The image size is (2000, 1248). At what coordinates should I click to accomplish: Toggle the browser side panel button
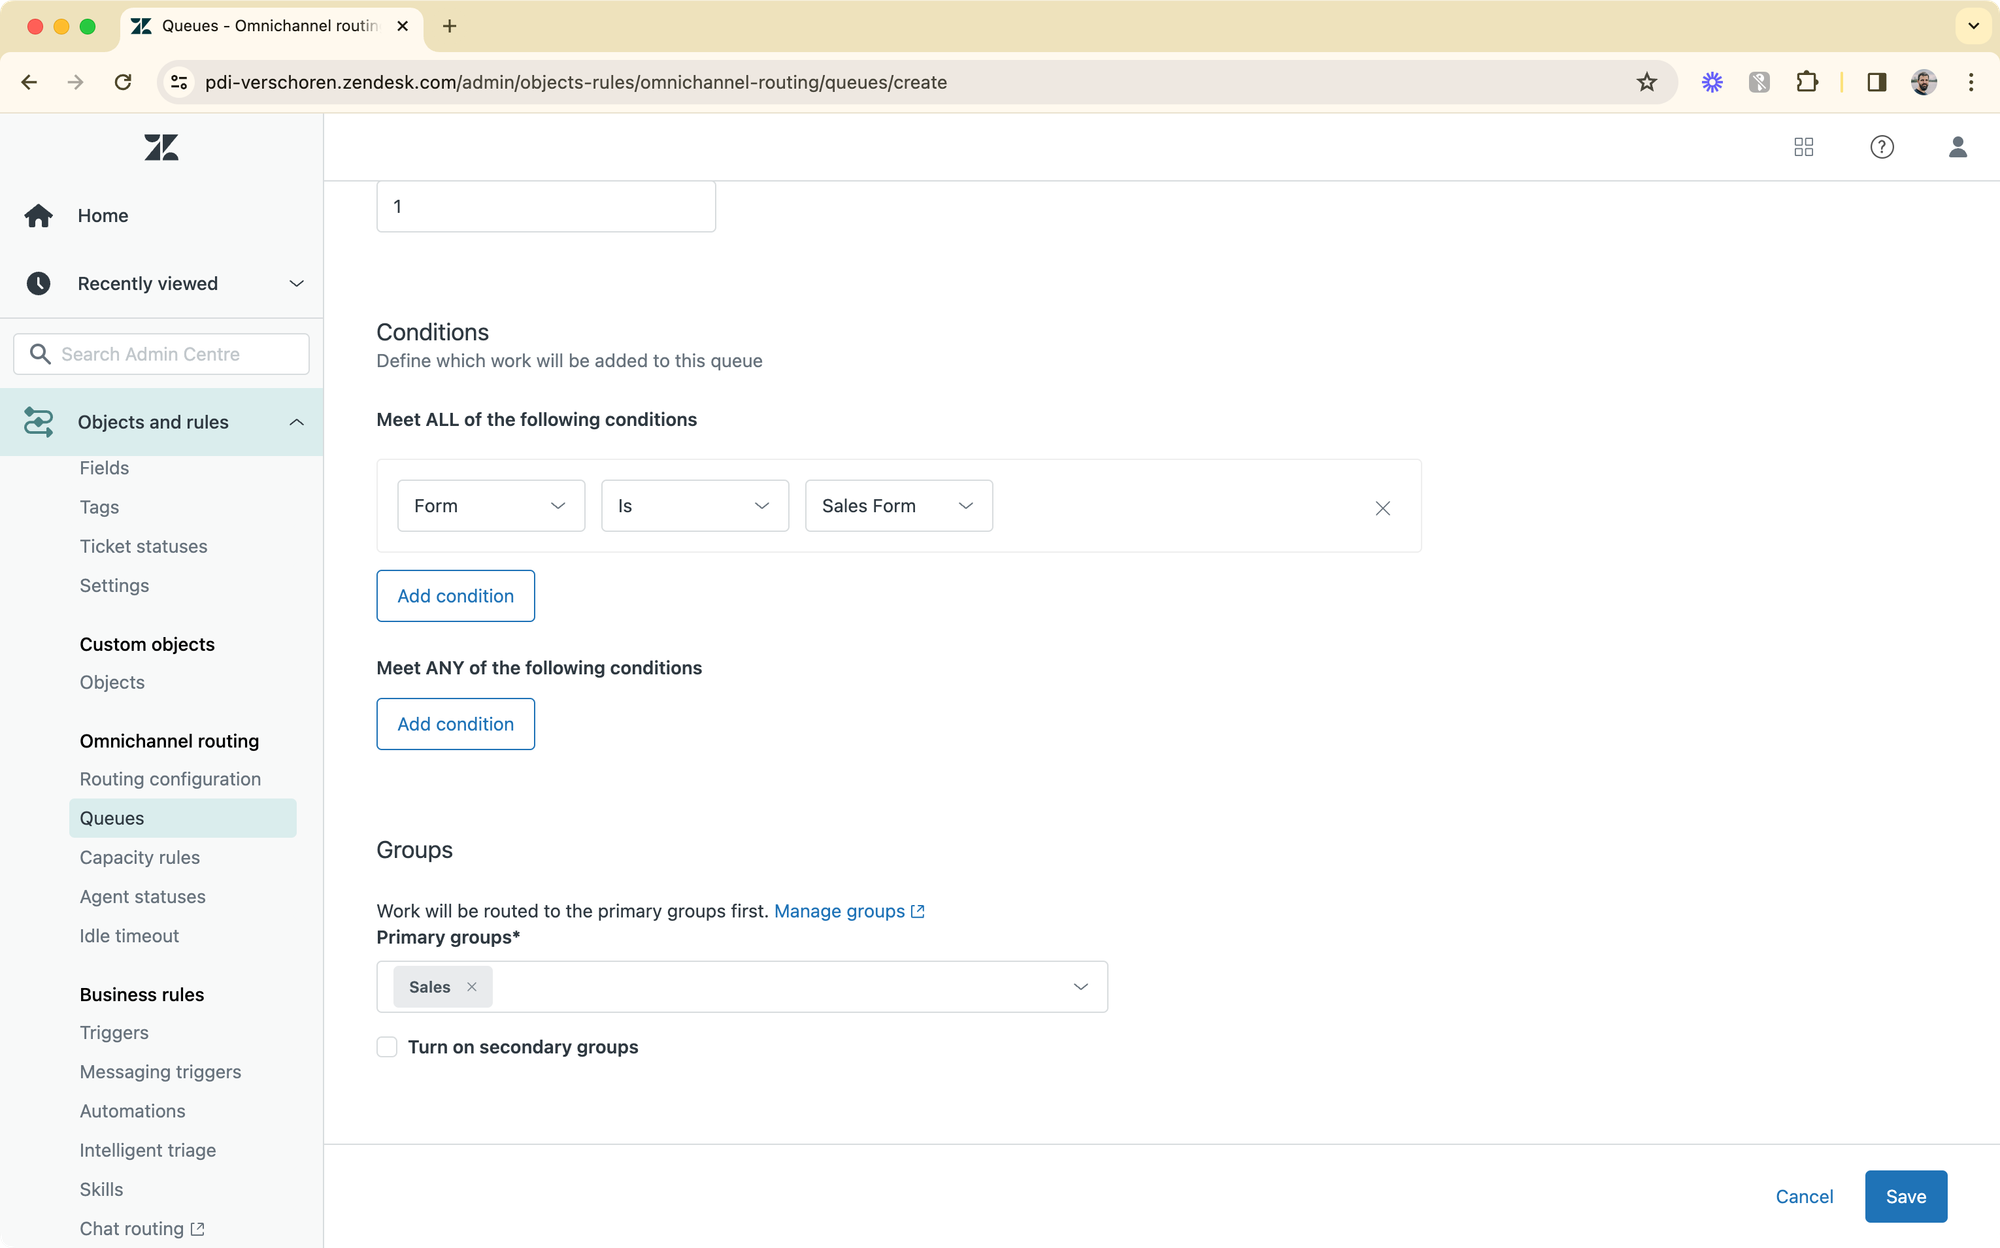pos(1876,82)
